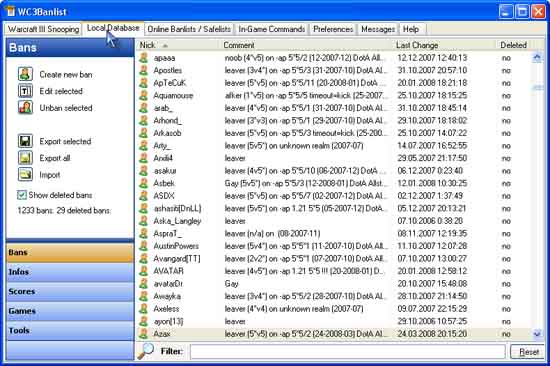Click the ban list scroll-down arrow

pos(537,334)
